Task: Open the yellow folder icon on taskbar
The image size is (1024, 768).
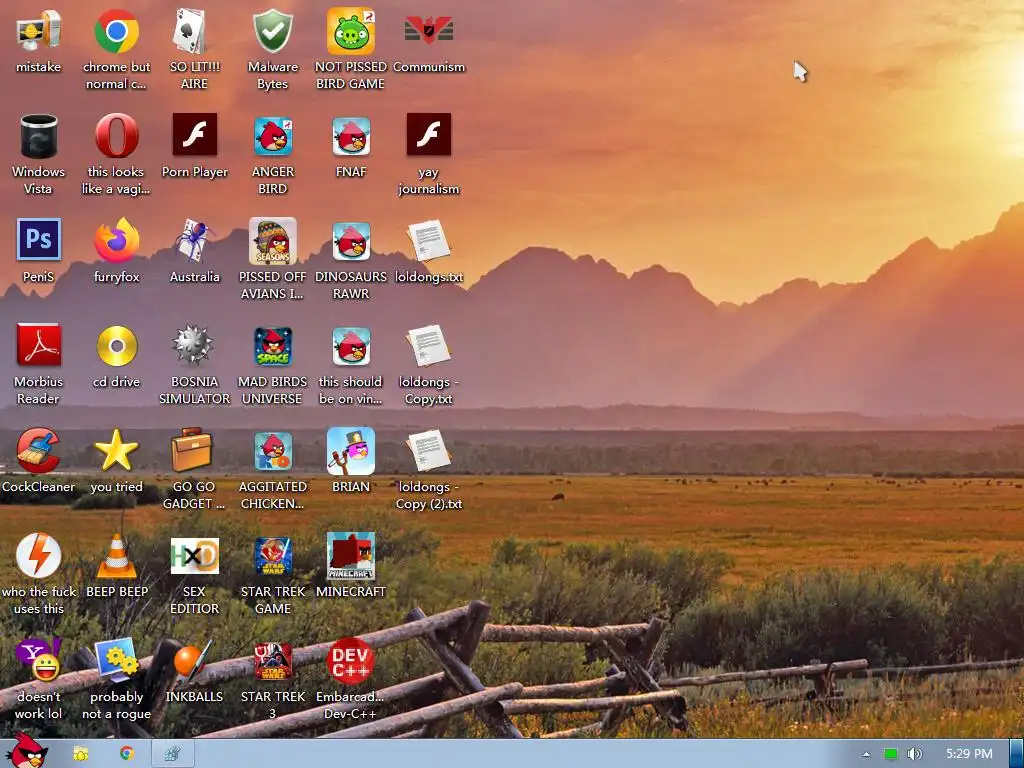Action: coord(81,754)
